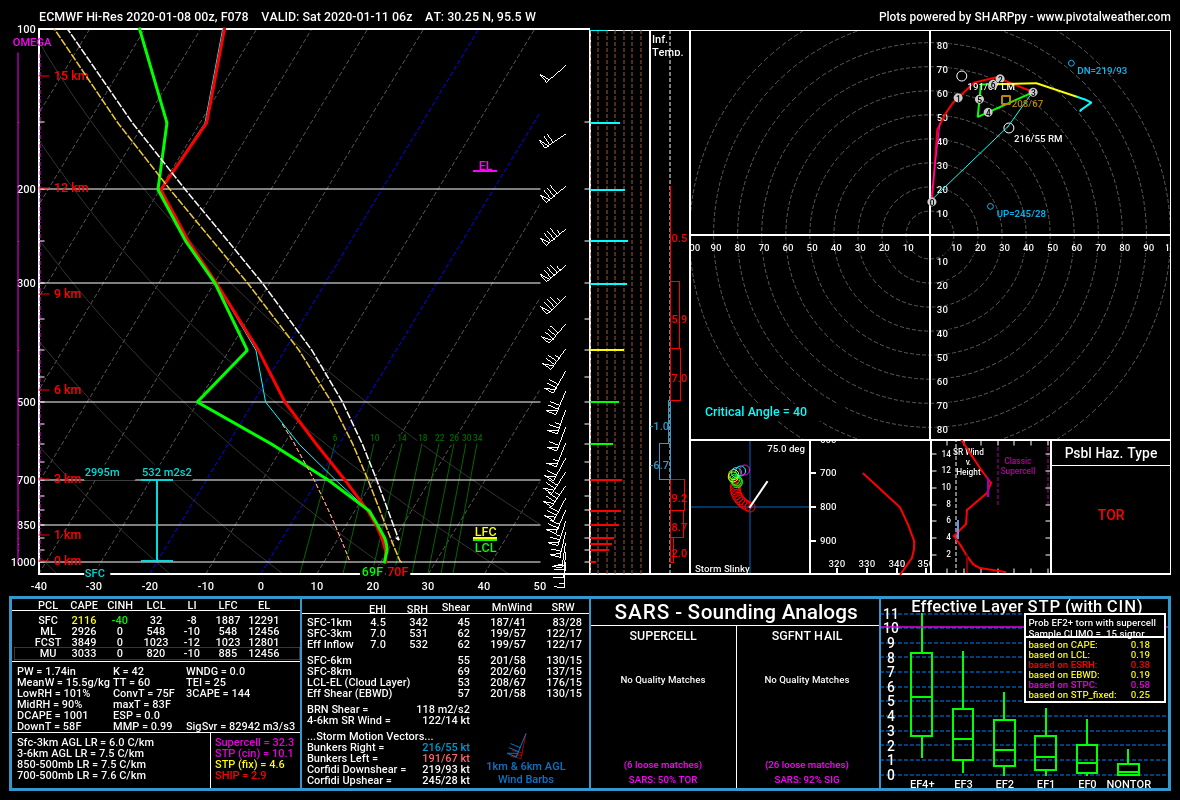1180x800 pixels.
Task: Click the Inf. Temp. column header
Action: click(x=668, y=45)
